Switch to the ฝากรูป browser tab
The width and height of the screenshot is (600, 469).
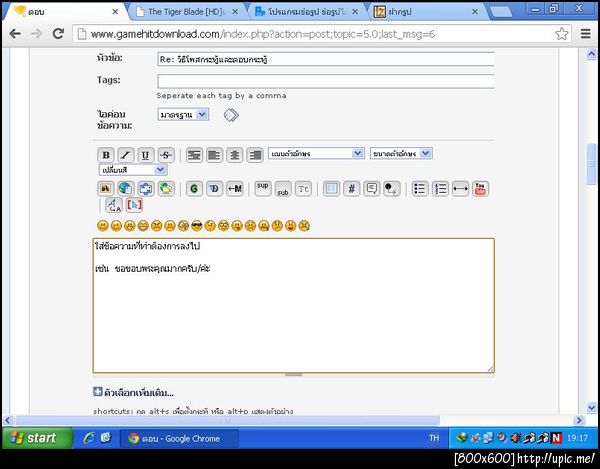point(427,12)
